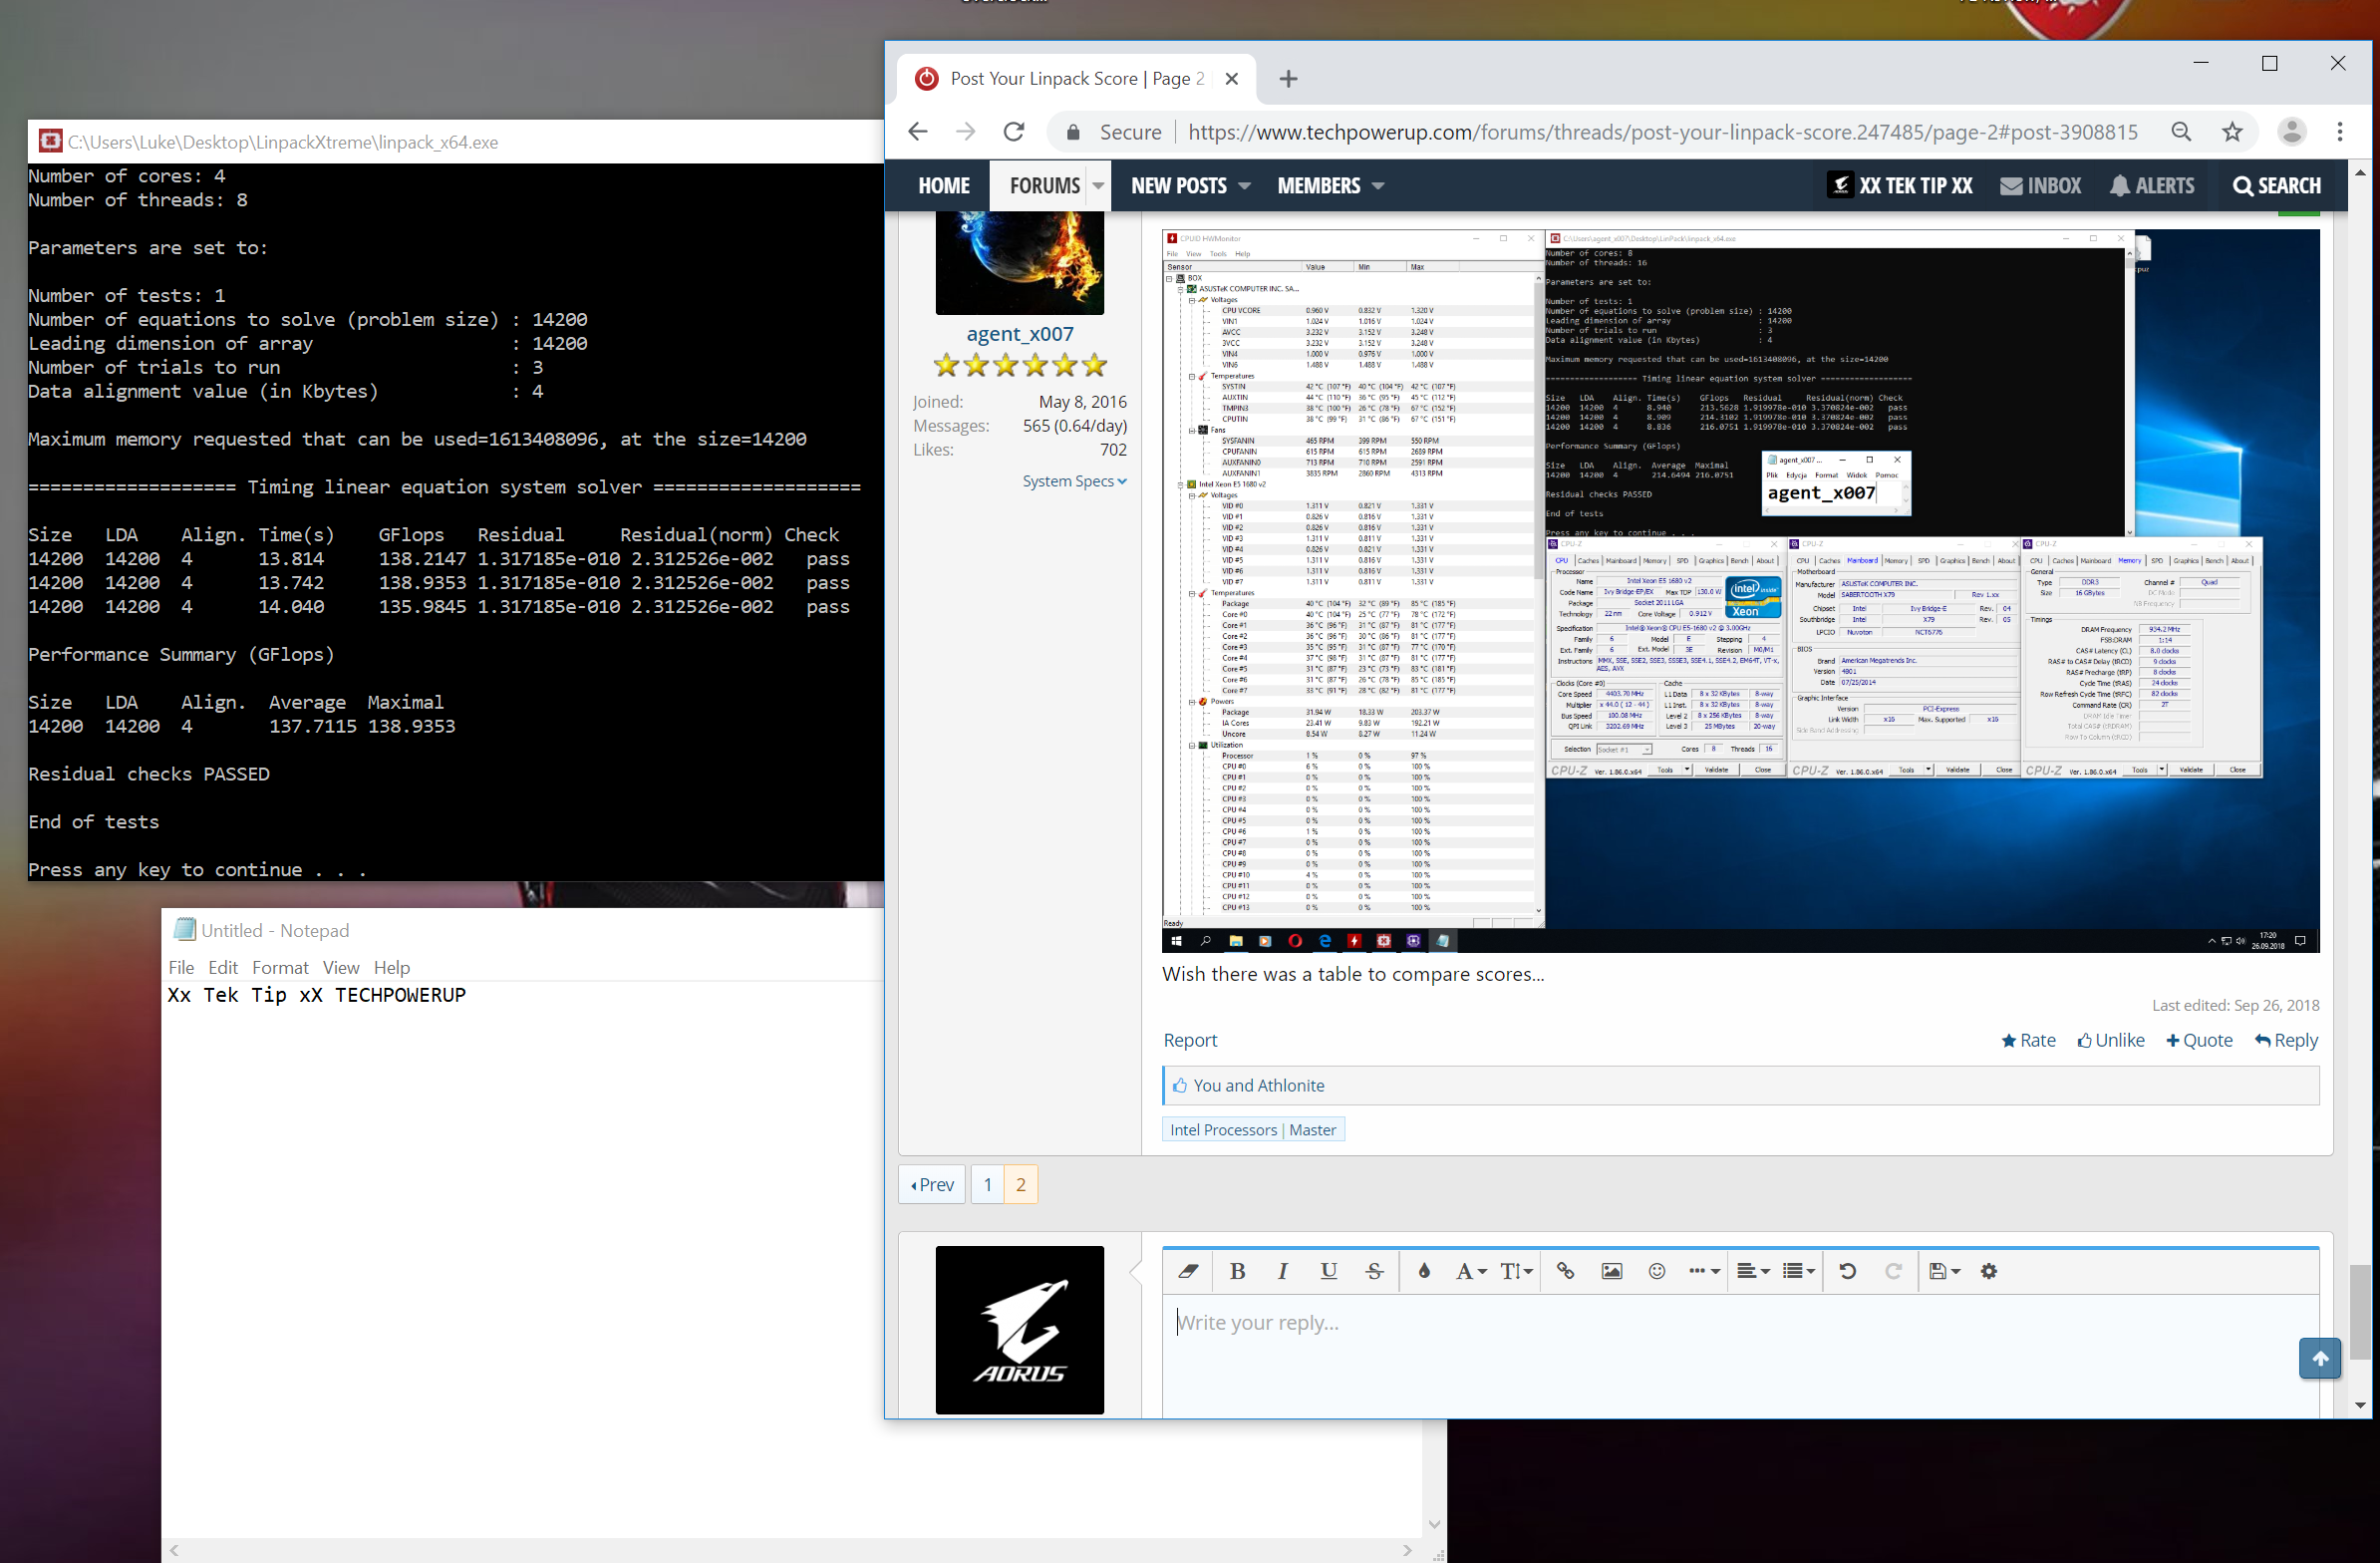Click agent_x007 avatar image
The image size is (2380, 1563).
click(x=1020, y=262)
